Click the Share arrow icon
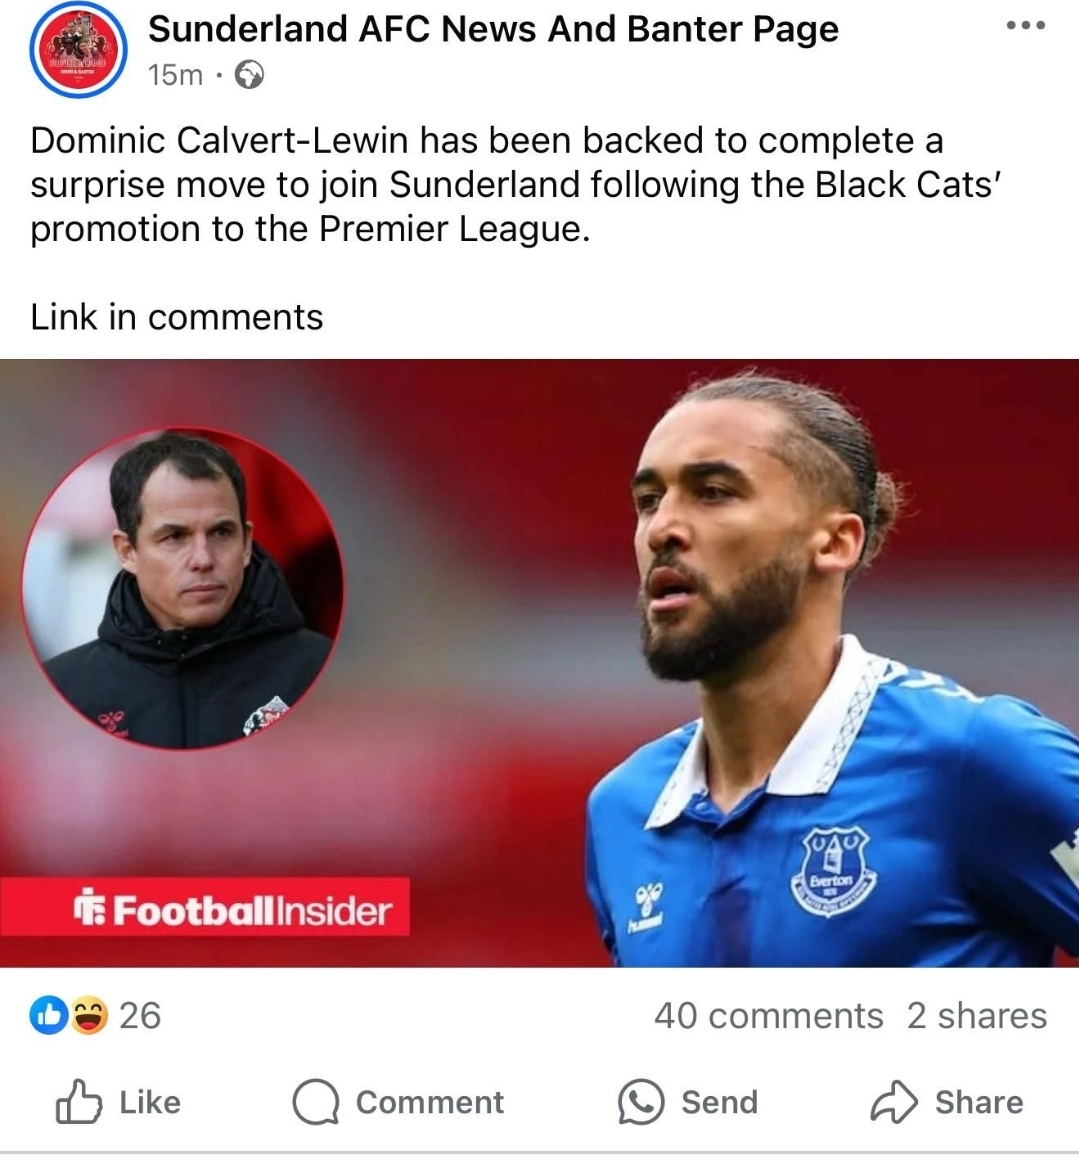 tap(893, 1102)
